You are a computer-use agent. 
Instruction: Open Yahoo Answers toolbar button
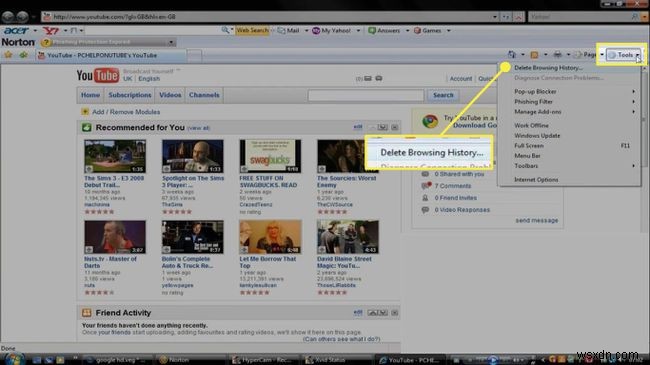click(384, 30)
